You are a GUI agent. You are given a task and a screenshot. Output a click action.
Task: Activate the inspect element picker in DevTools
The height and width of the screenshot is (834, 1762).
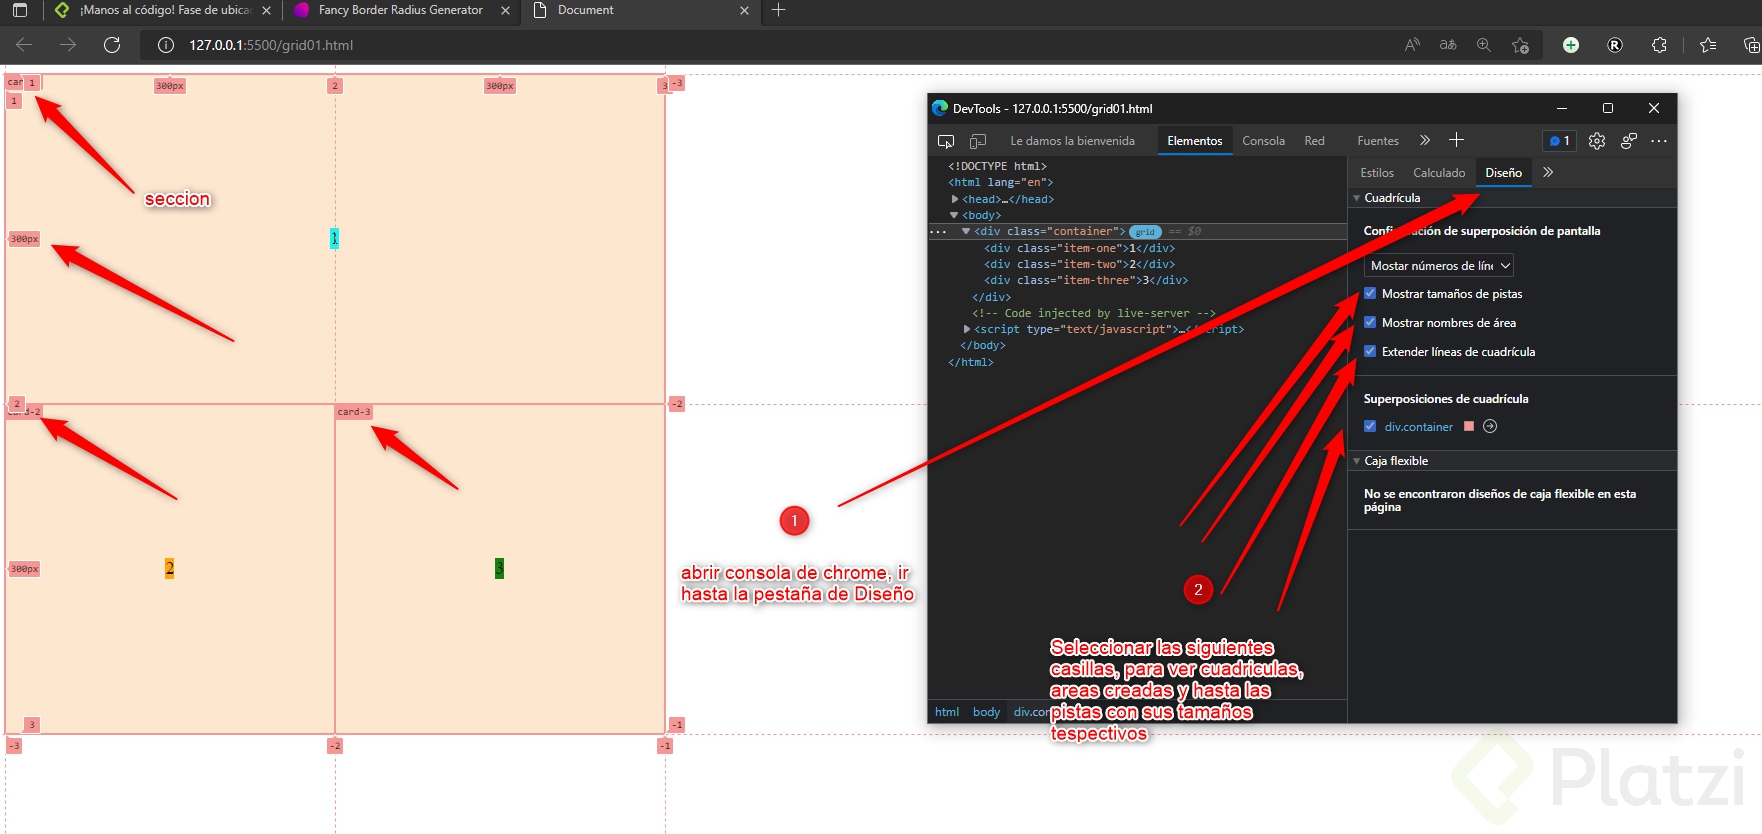945,141
